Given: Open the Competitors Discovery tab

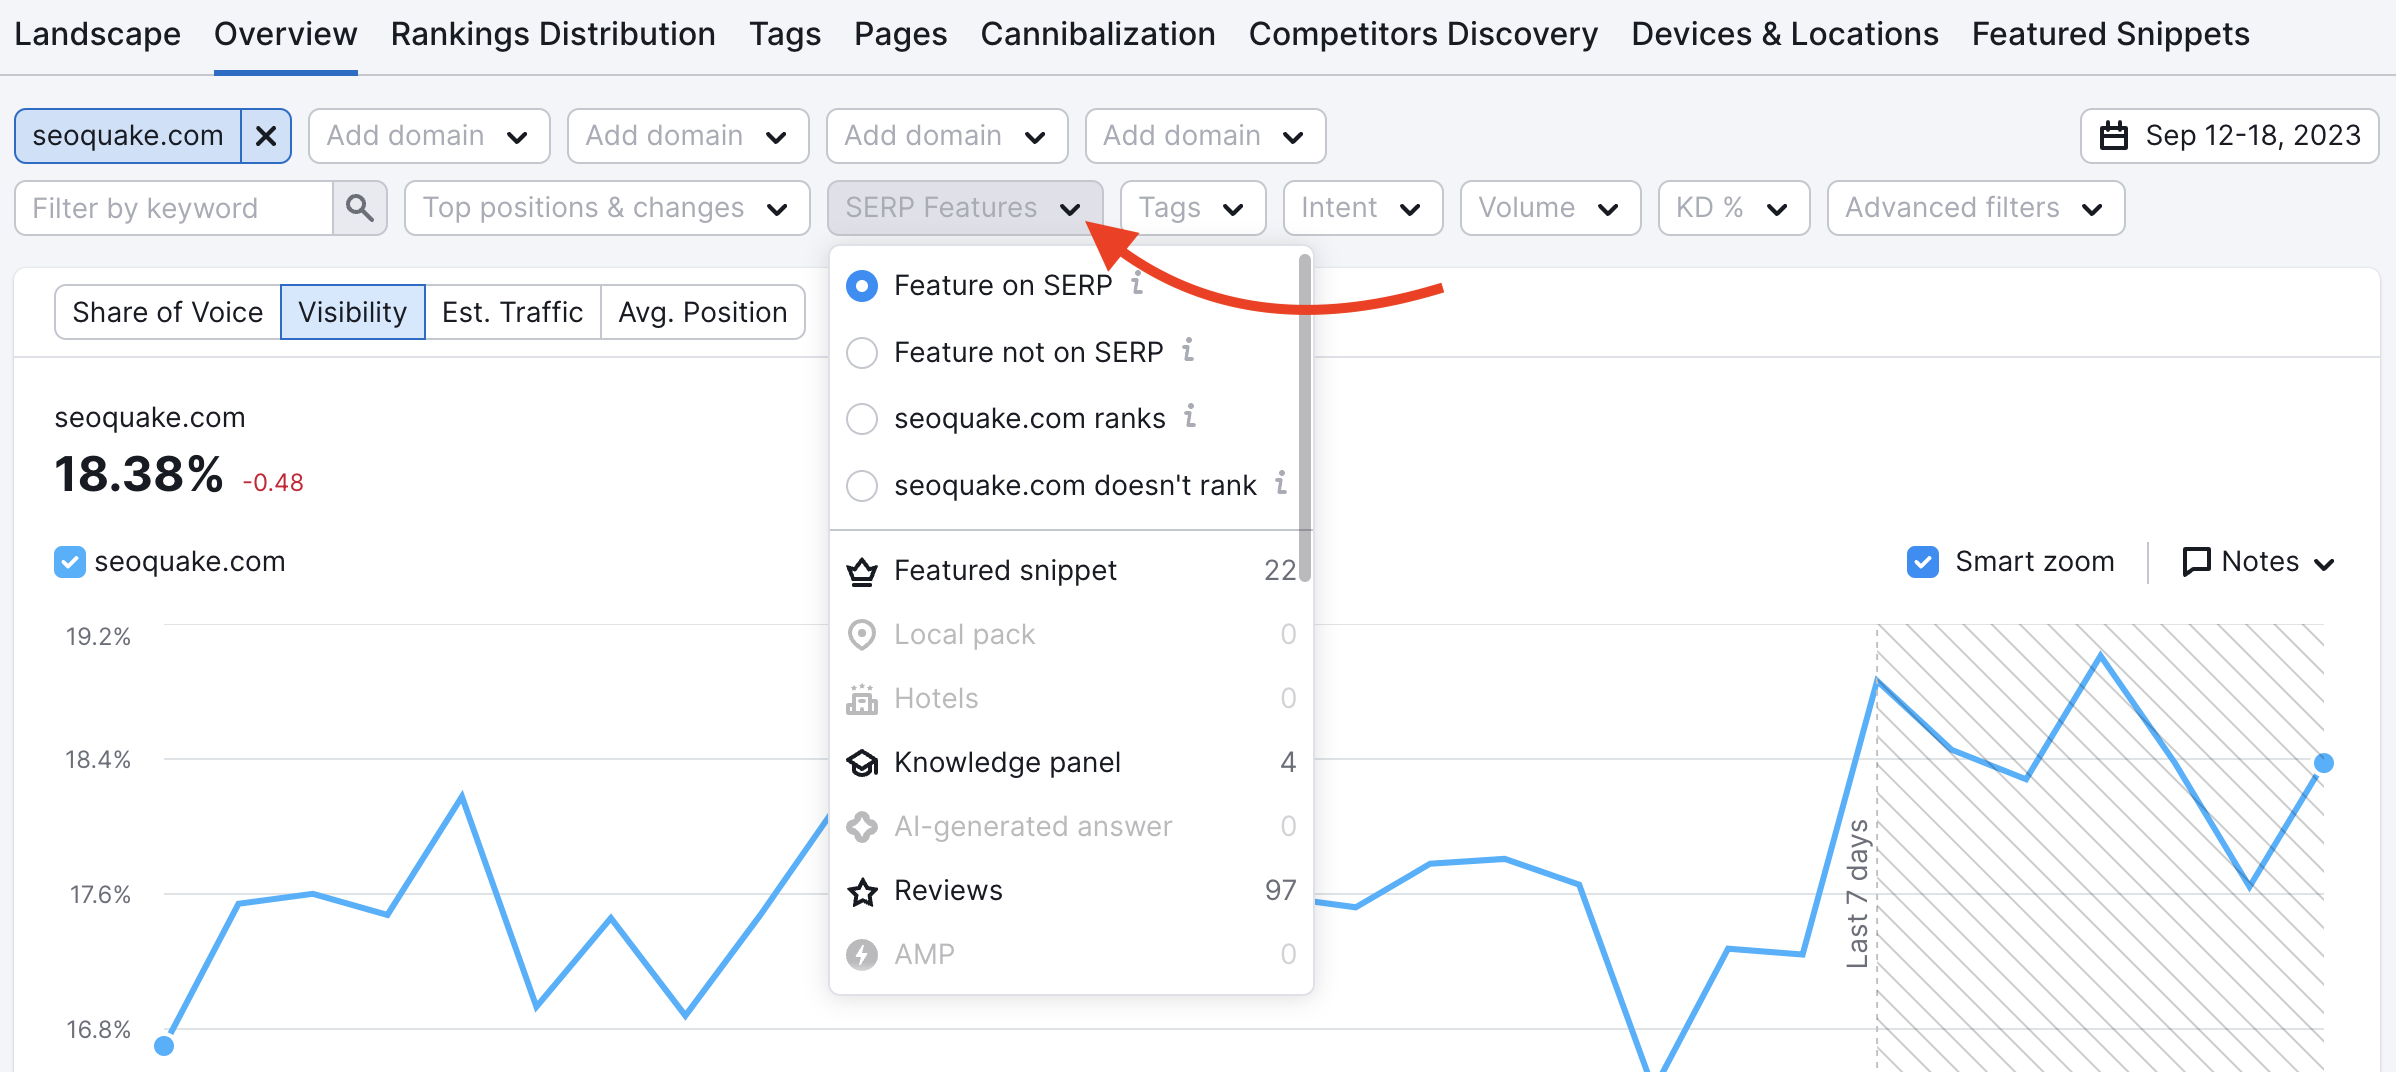Looking at the screenshot, I should point(1423,34).
